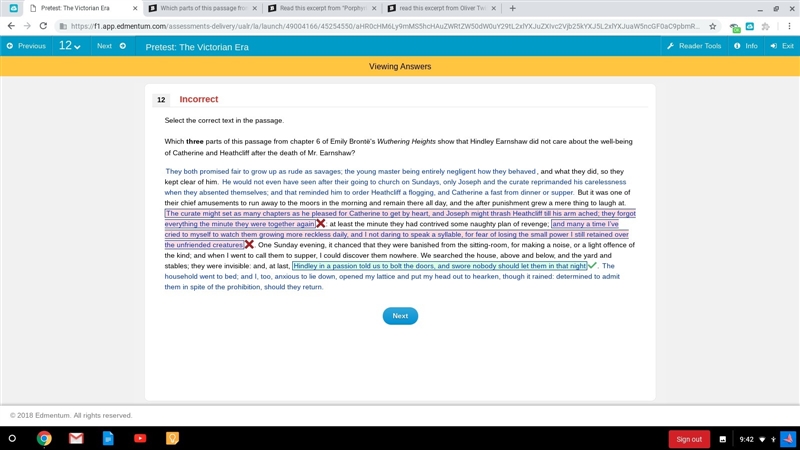
Task: Close the 'Which parts of this passage' tab
Action: (255, 8)
